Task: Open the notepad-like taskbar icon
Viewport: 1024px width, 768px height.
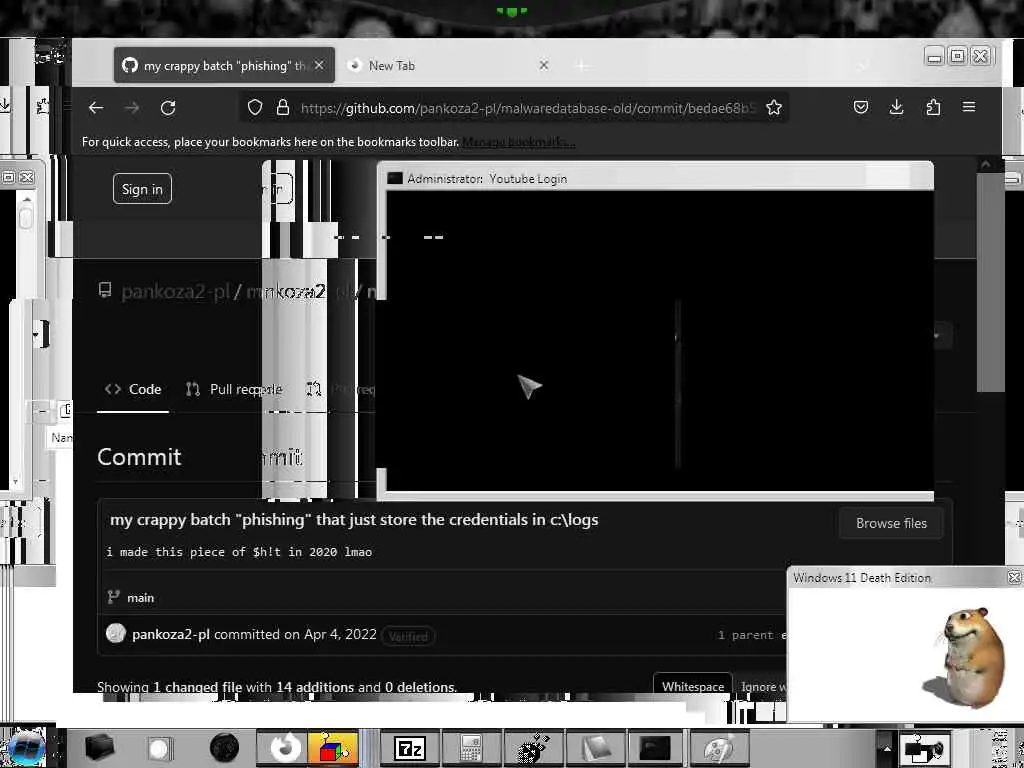Action: (595, 748)
